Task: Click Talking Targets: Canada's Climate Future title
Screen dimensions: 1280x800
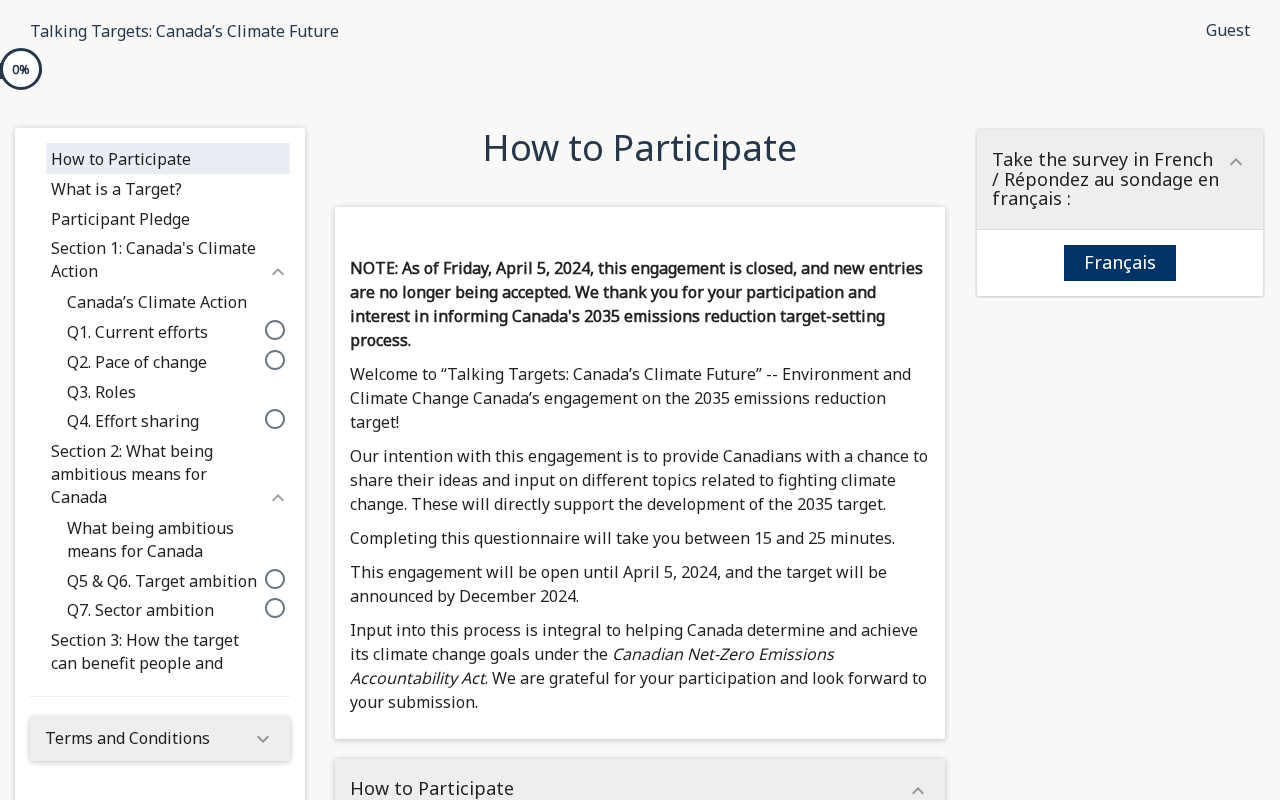Action: [184, 31]
